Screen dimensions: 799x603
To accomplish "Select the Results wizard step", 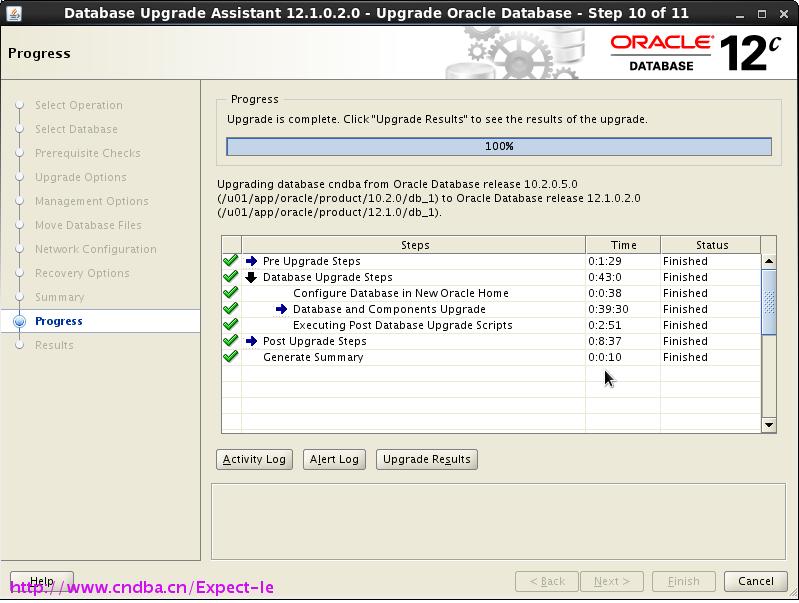I will (x=54, y=345).
